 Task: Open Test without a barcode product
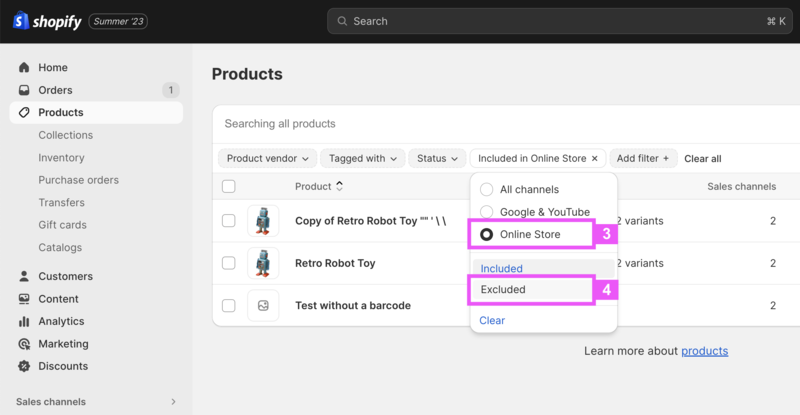(x=353, y=306)
